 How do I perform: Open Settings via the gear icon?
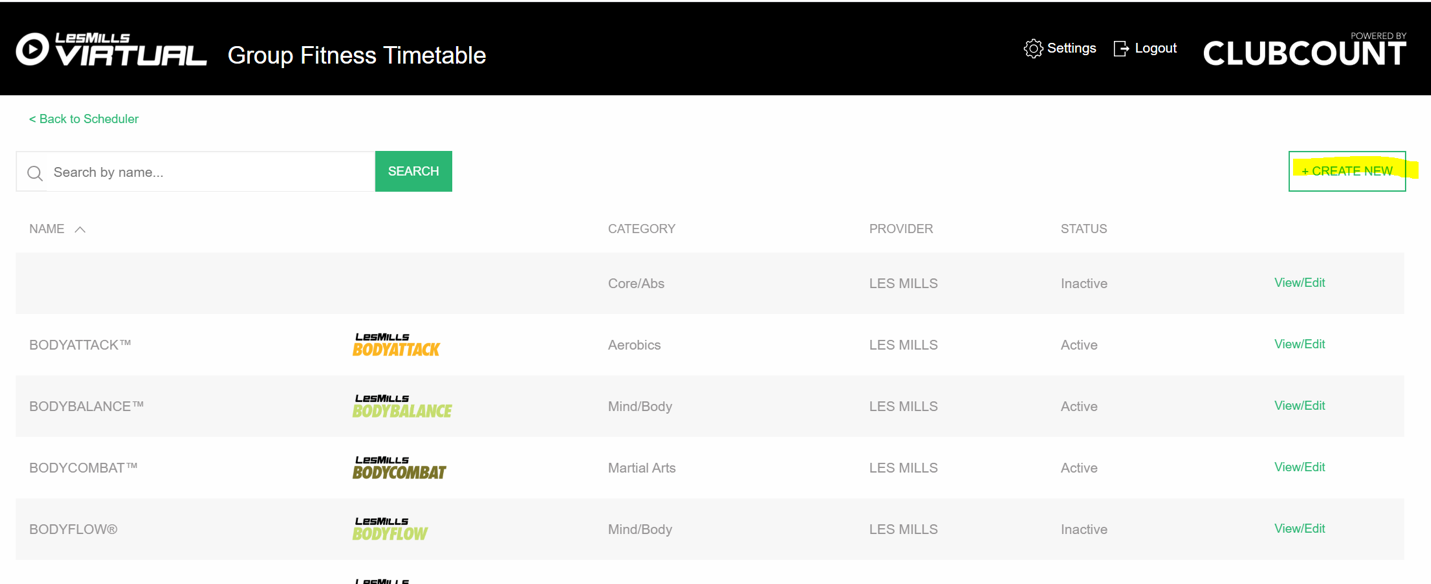(1033, 48)
